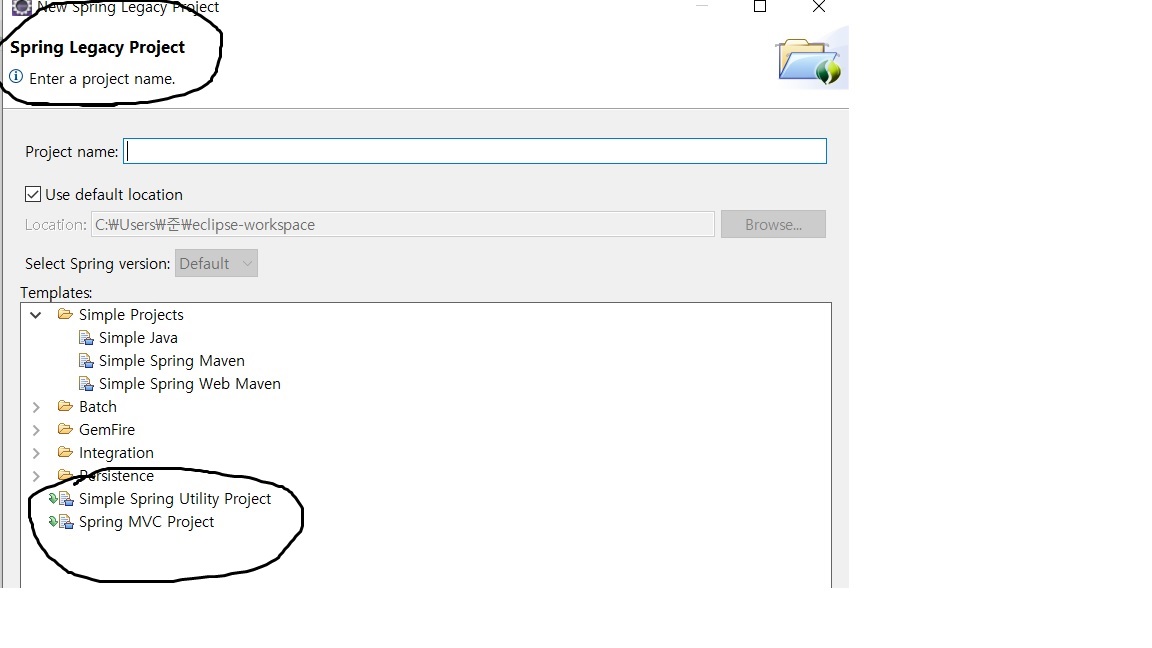Click the Eclipse icon in title bar
1152x648 pixels.
click(22, 7)
